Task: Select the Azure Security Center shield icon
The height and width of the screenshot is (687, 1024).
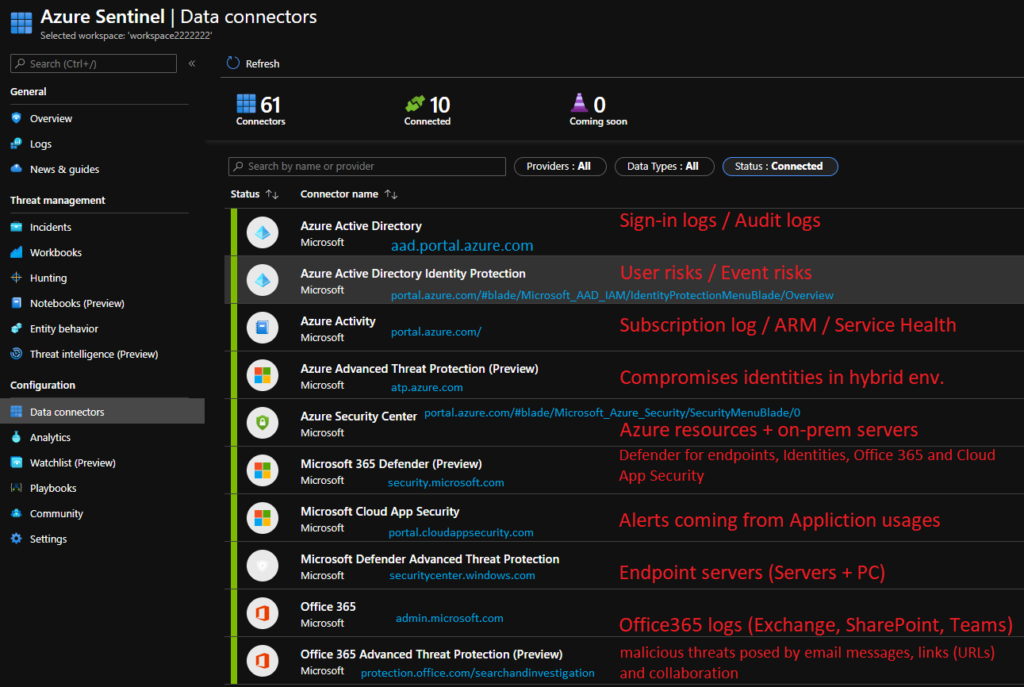Action: tap(263, 423)
